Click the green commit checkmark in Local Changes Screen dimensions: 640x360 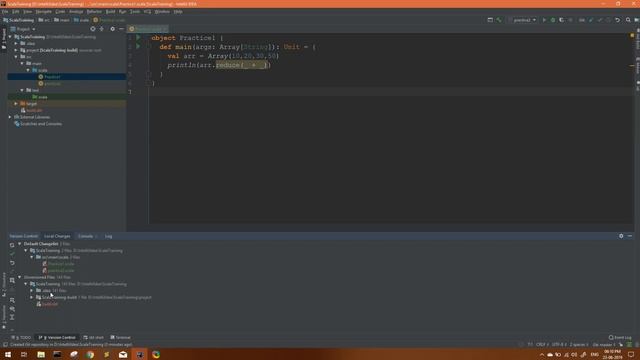coord(12,254)
